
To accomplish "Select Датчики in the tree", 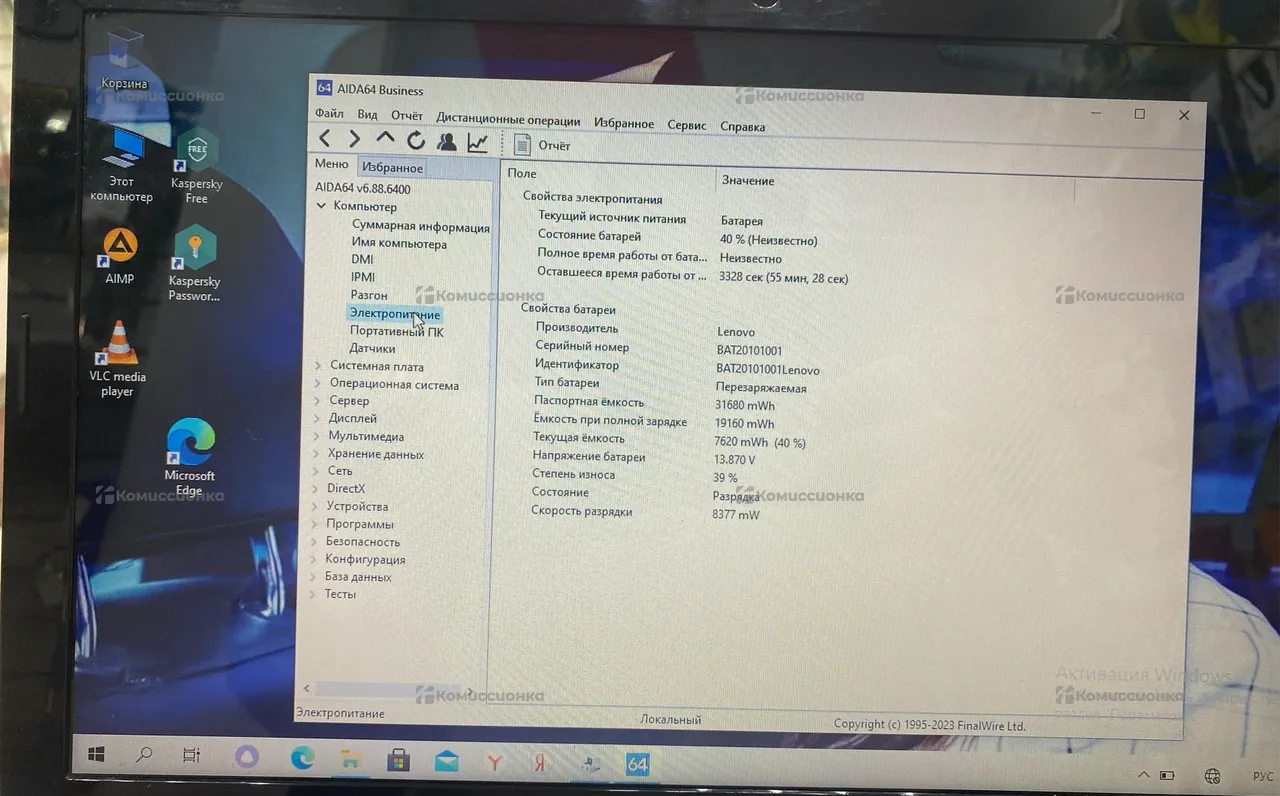I will tap(372, 349).
